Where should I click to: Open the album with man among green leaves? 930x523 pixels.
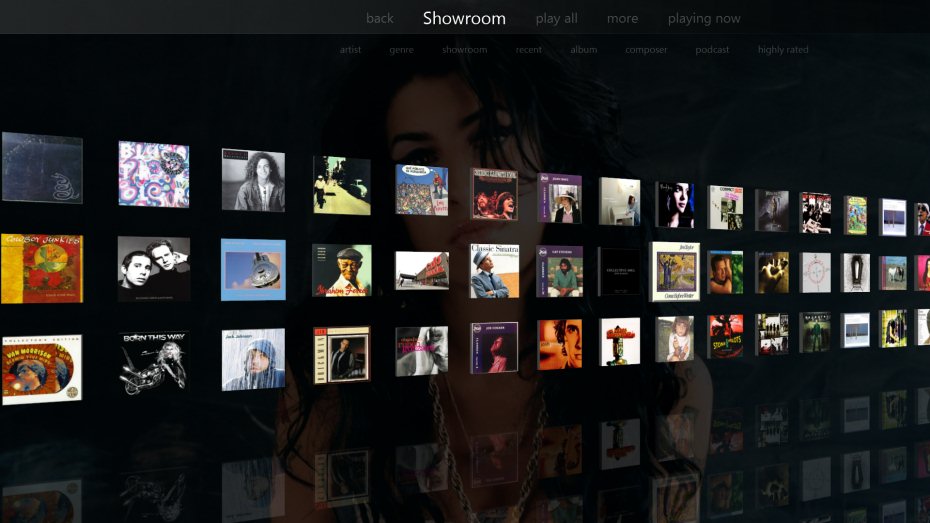click(725, 272)
